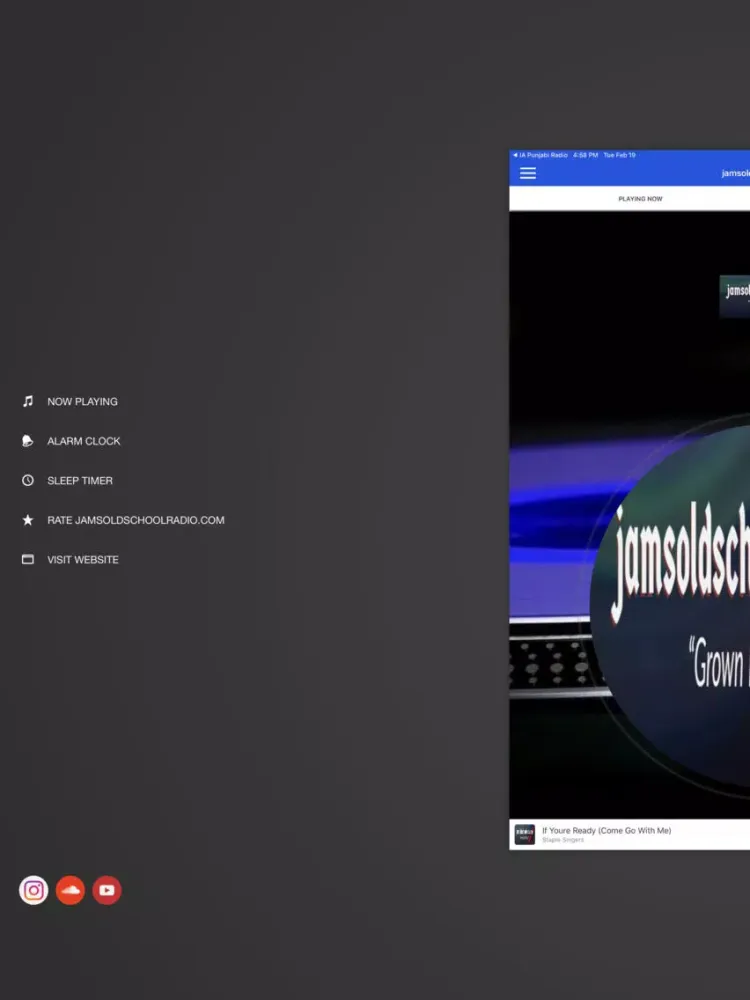Viewport: 750px width, 1000px height.
Task: Open the YouTube social link
Action: pos(107,890)
